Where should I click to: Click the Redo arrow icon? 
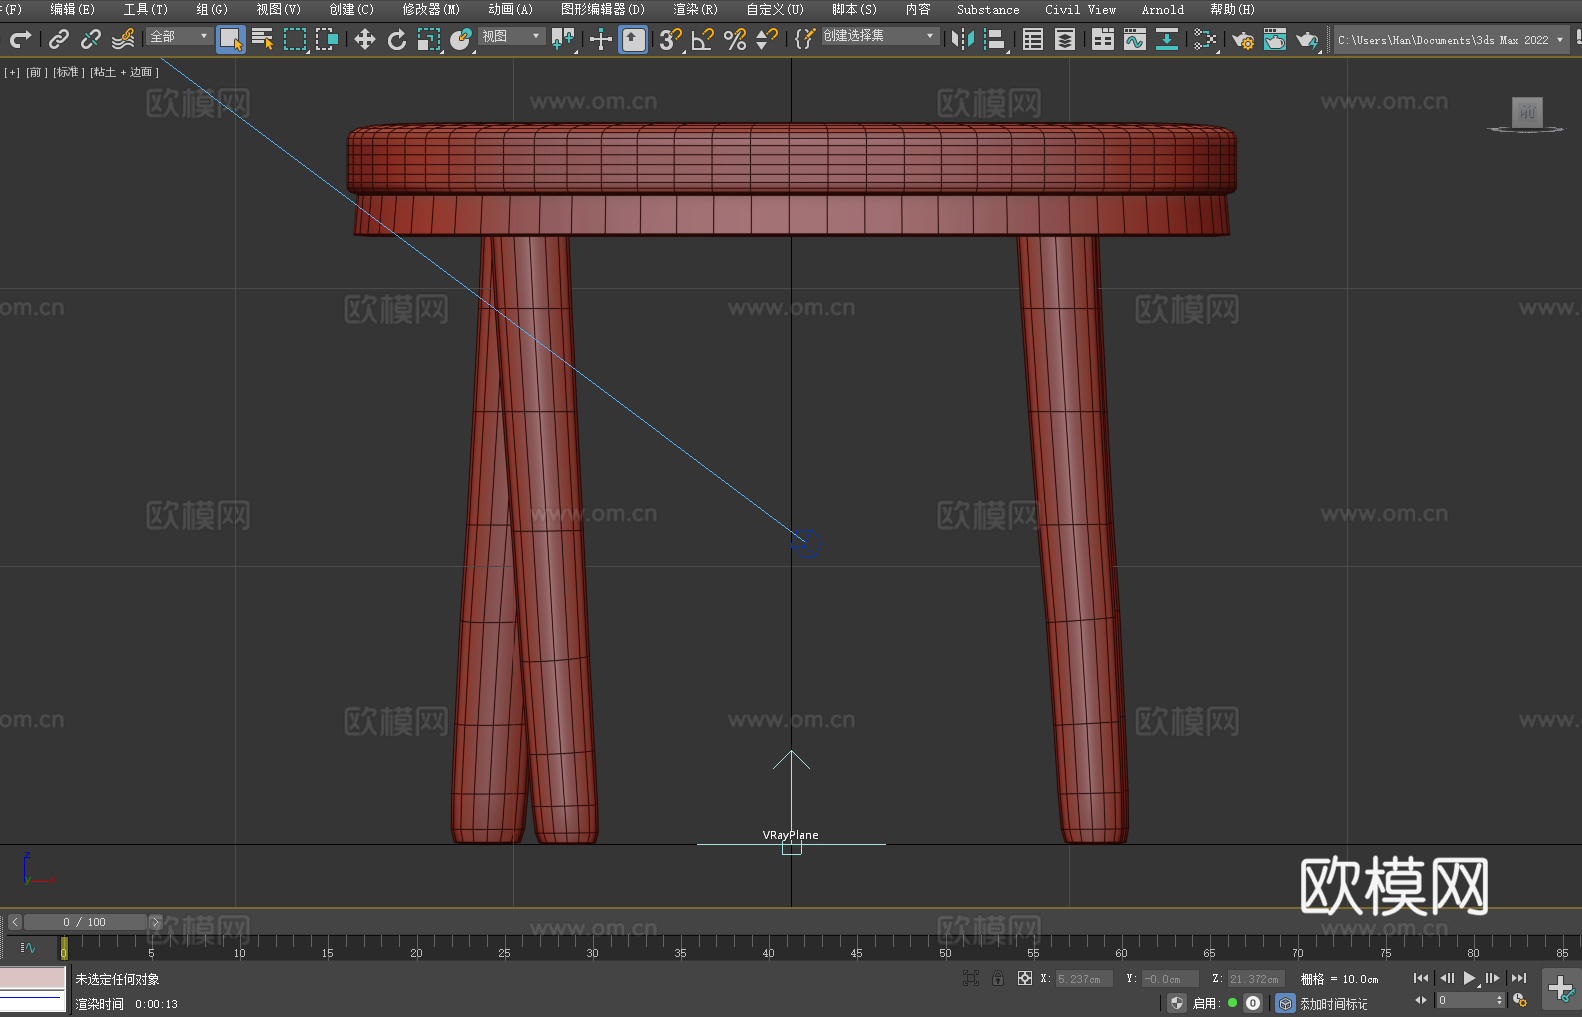(20, 39)
